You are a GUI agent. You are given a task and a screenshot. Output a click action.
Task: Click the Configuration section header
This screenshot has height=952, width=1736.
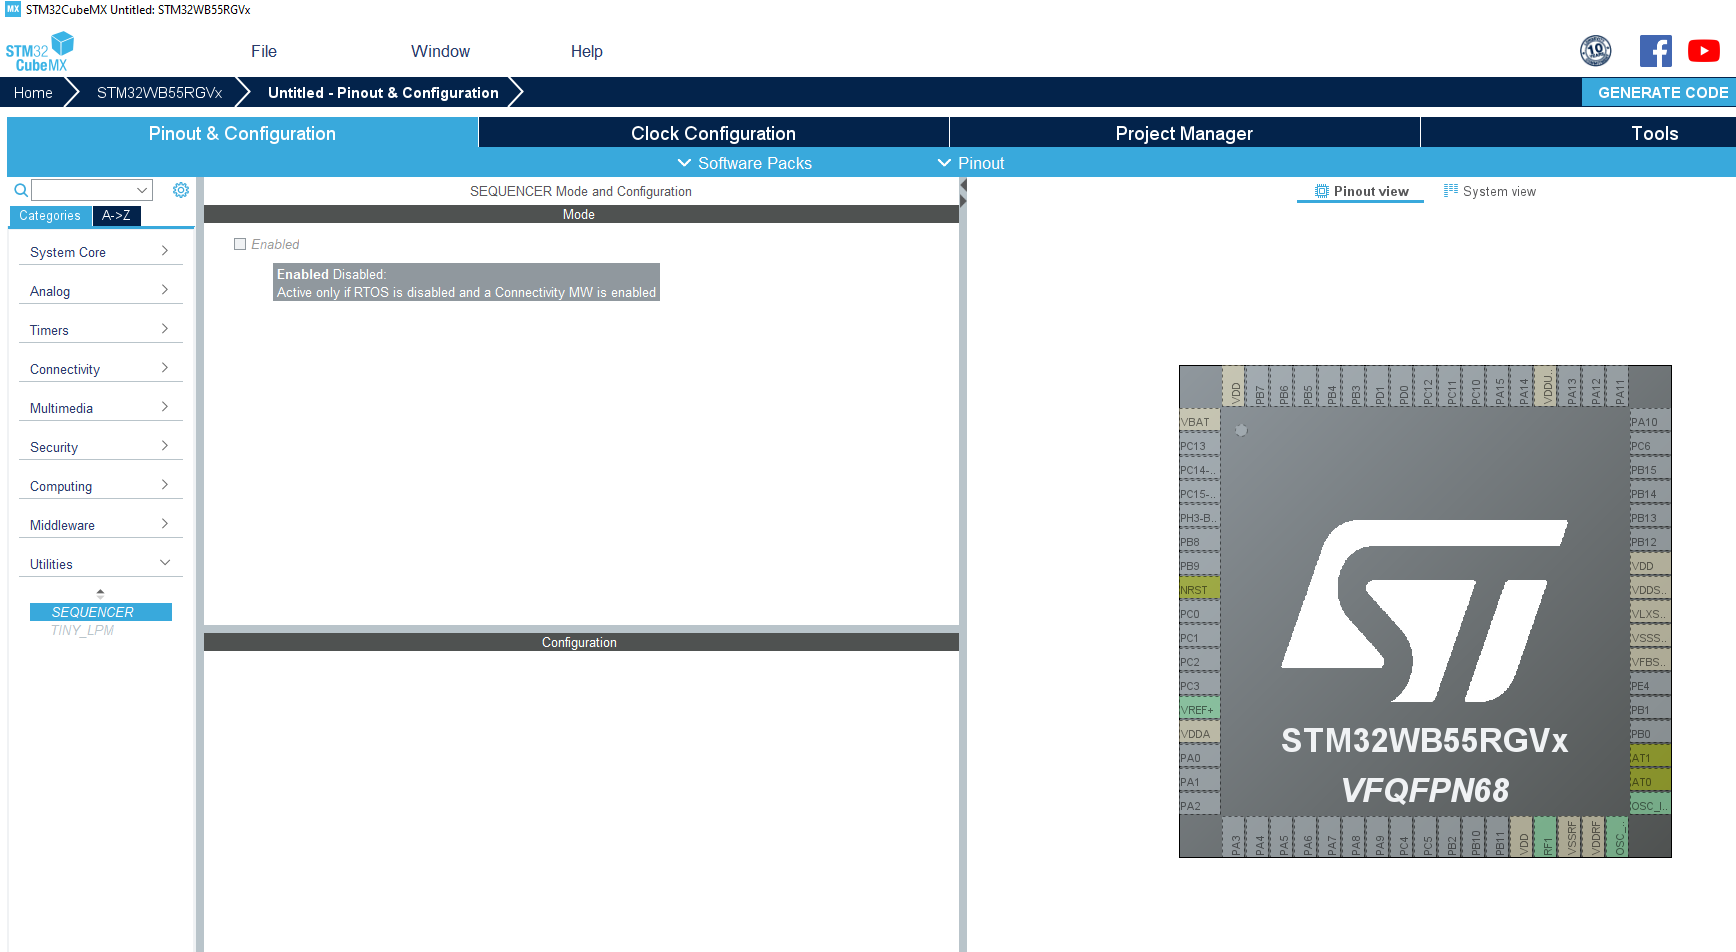coord(580,642)
